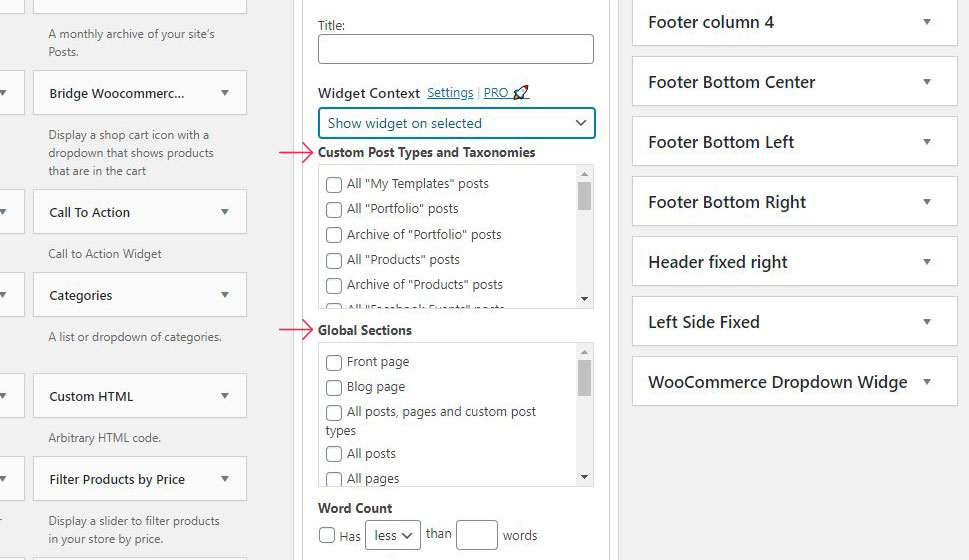Enable the Front page checkbox
Viewport: 969px width, 560px height.
[x=334, y=362]
